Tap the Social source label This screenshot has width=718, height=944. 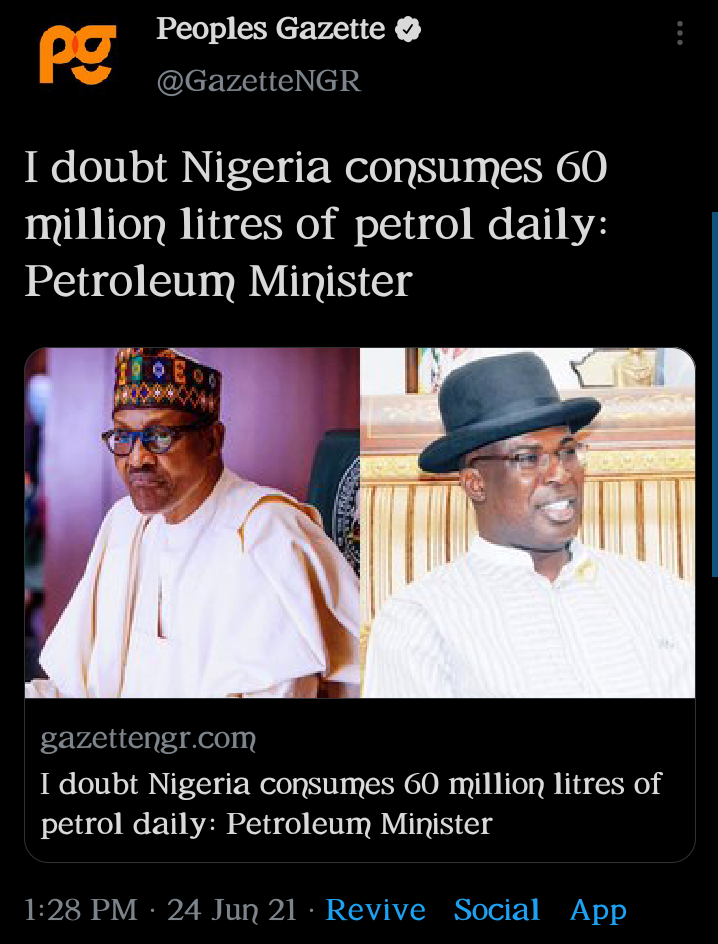click(x=497, y=910)
